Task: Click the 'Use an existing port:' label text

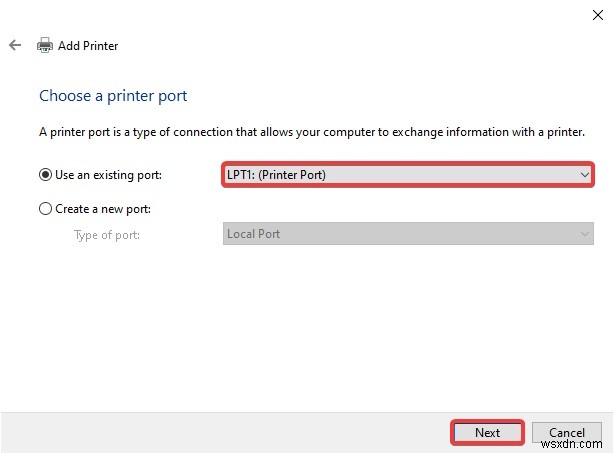Action: (x=108, y=175)
